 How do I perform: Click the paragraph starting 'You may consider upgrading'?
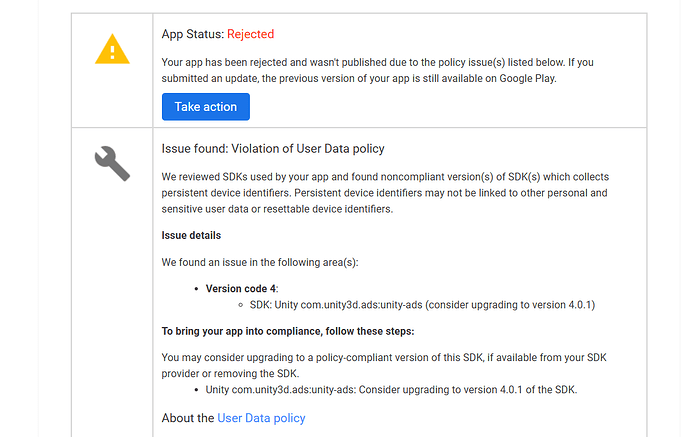384,366
